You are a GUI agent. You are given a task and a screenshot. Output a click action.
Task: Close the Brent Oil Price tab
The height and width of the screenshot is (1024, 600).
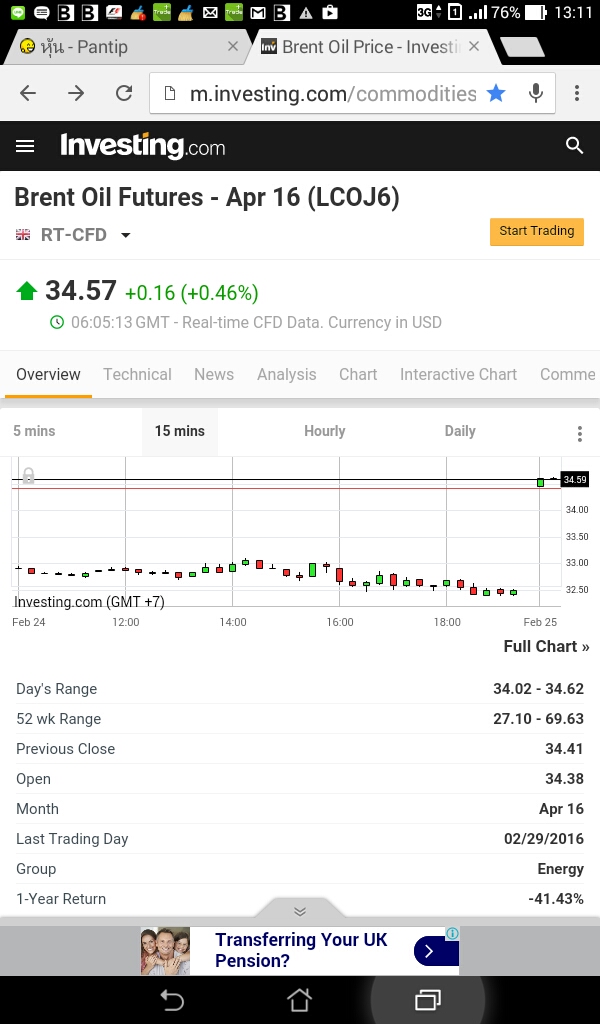tap(474, 46)
